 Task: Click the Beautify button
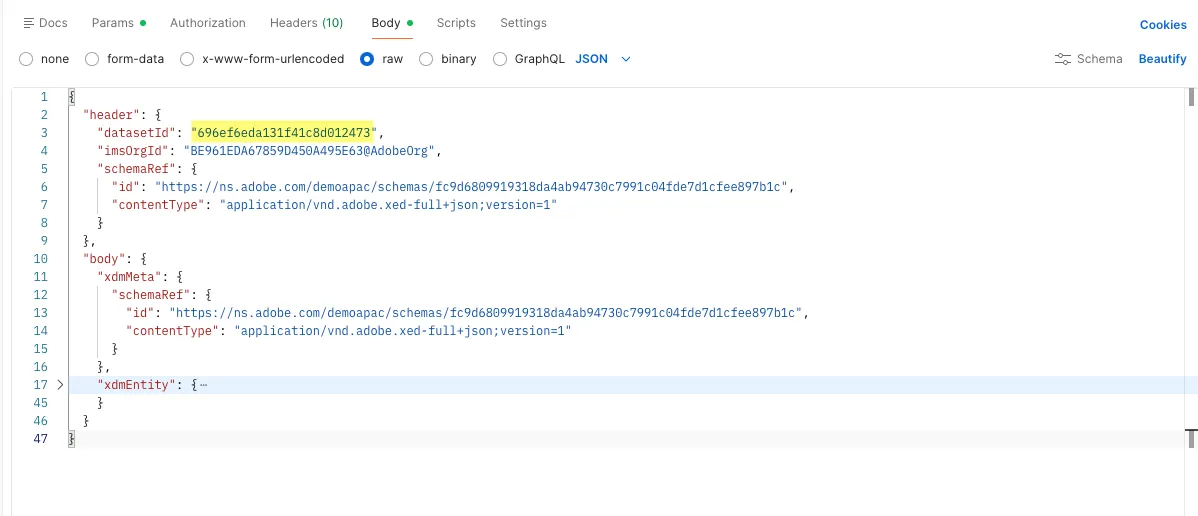(x=1162, y=59)
